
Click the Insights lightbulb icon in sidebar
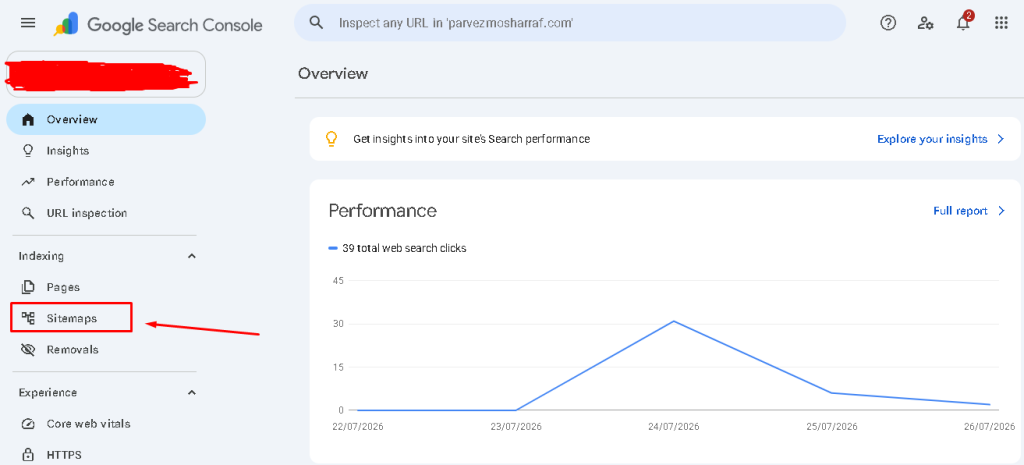27,150
